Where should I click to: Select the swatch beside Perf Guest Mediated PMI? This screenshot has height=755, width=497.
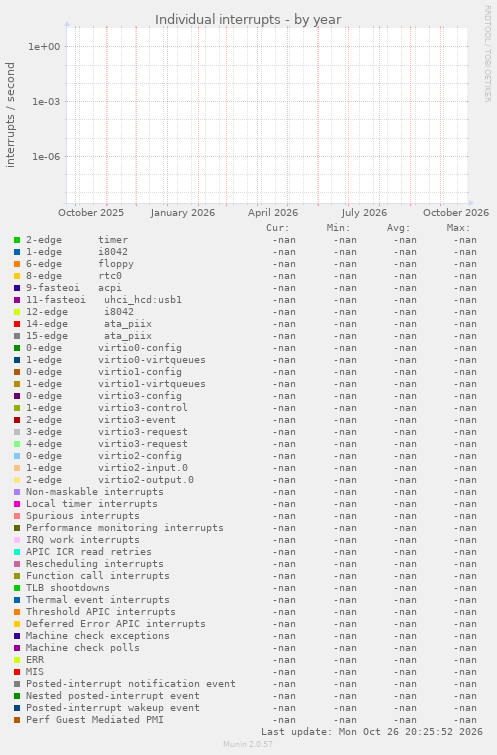pos(17,720)
